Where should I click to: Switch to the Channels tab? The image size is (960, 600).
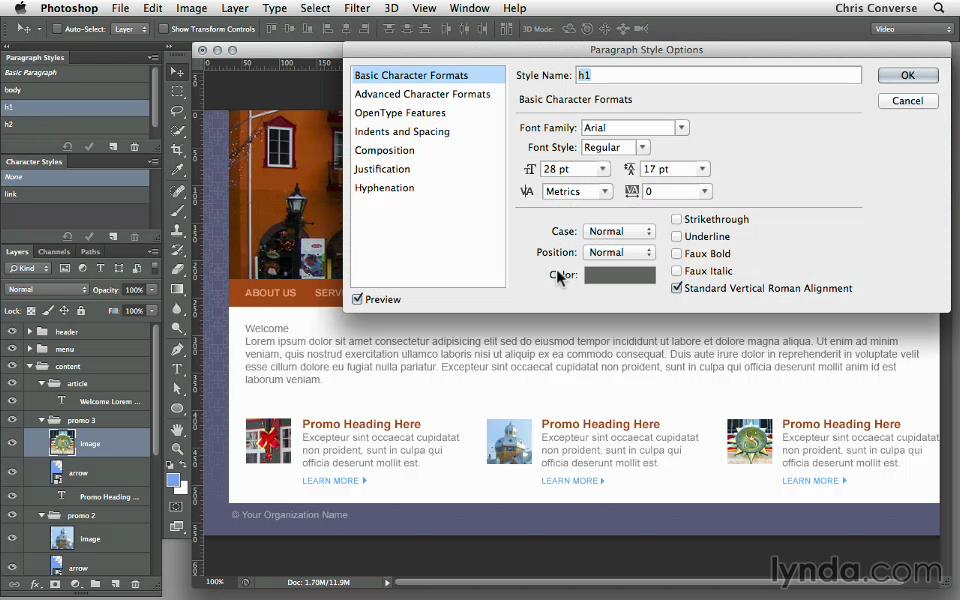click(x=54, y=252)
